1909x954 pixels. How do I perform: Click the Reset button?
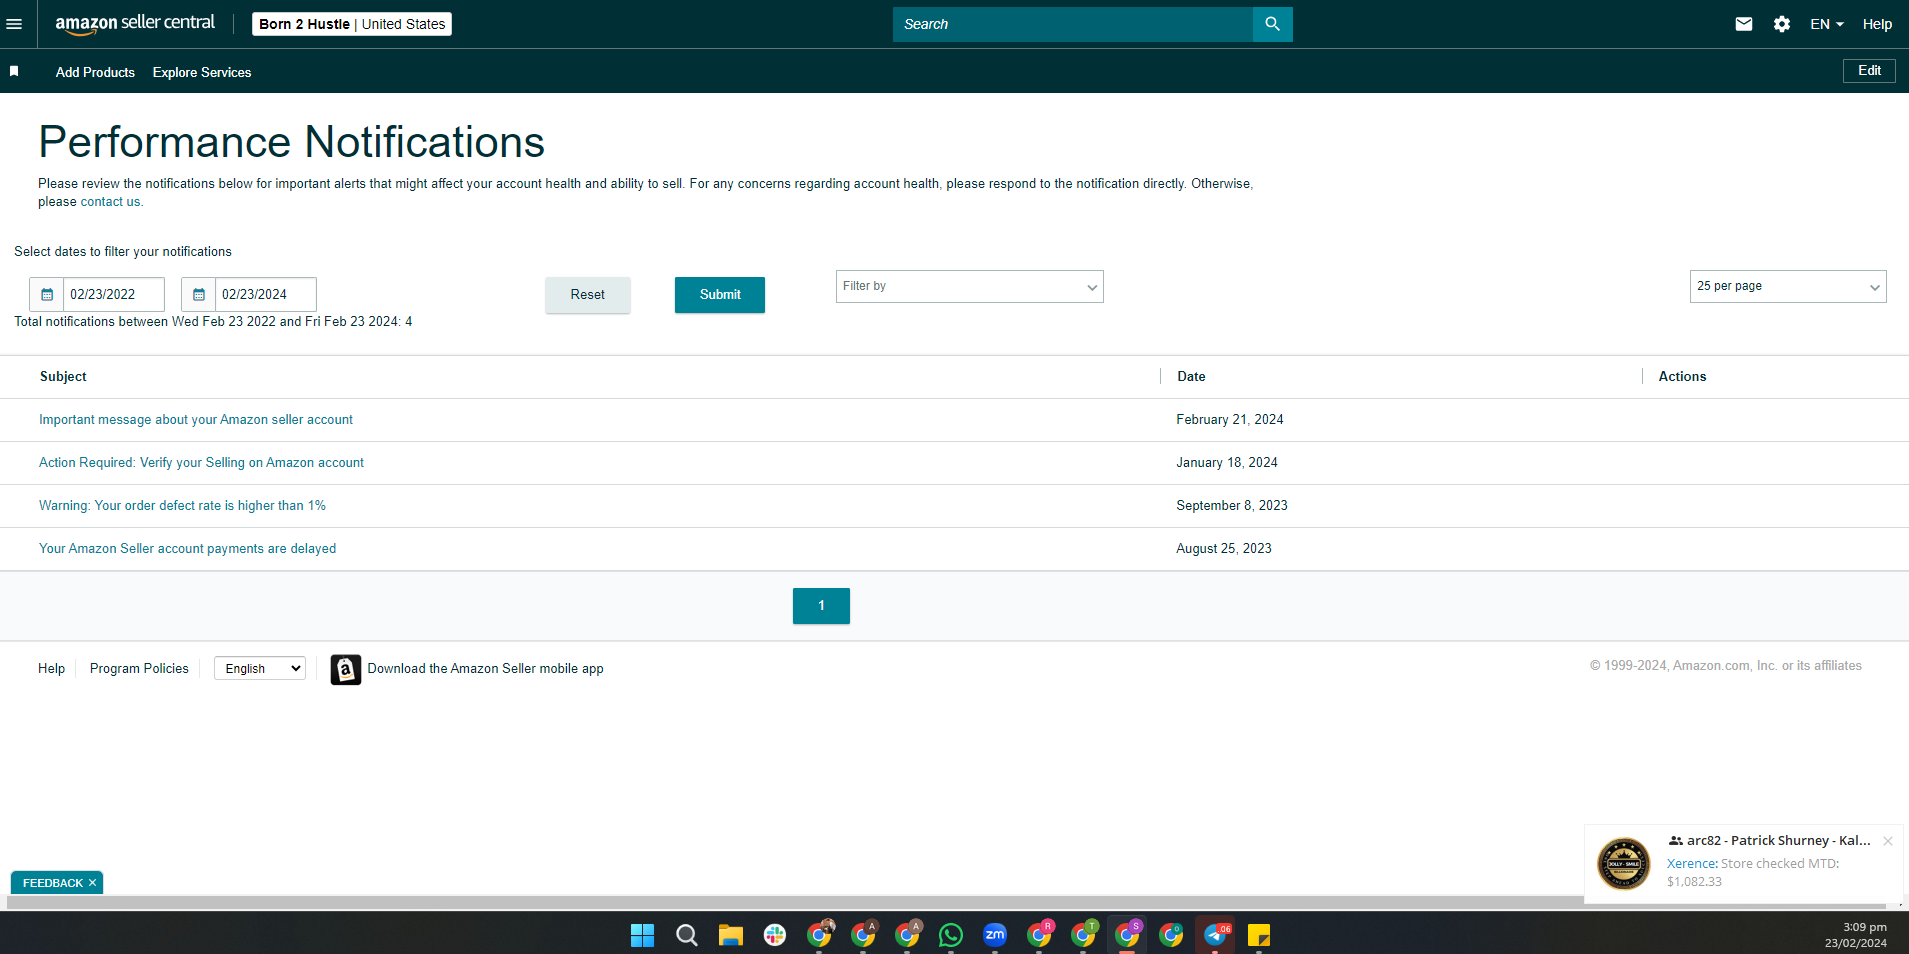pyautogui.click(x=588, y=295)
